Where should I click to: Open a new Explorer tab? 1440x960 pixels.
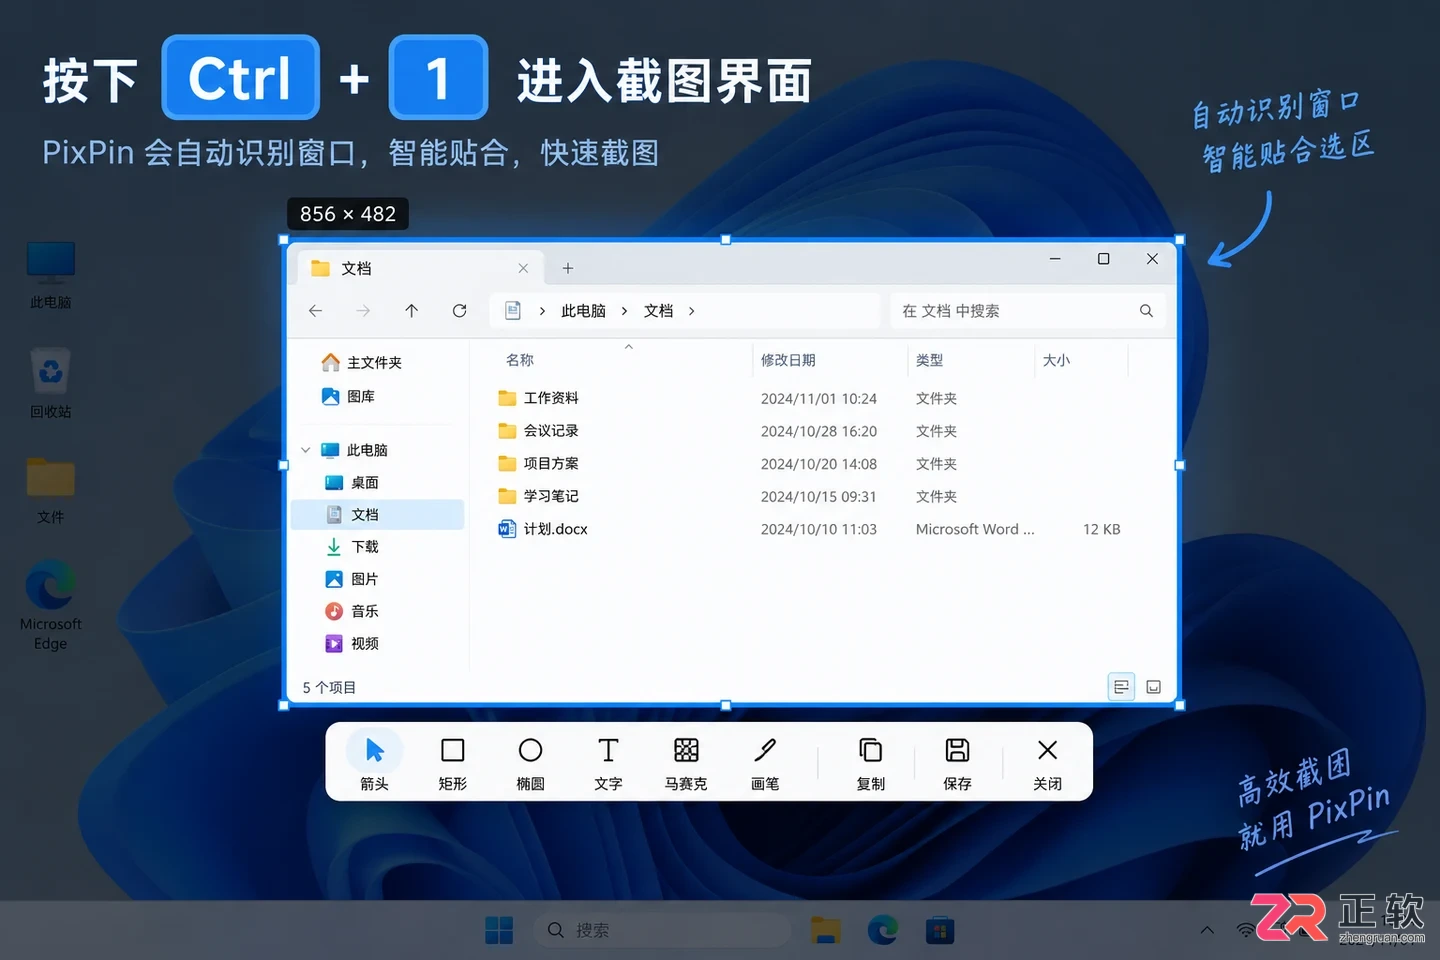(x=567, y=268)
